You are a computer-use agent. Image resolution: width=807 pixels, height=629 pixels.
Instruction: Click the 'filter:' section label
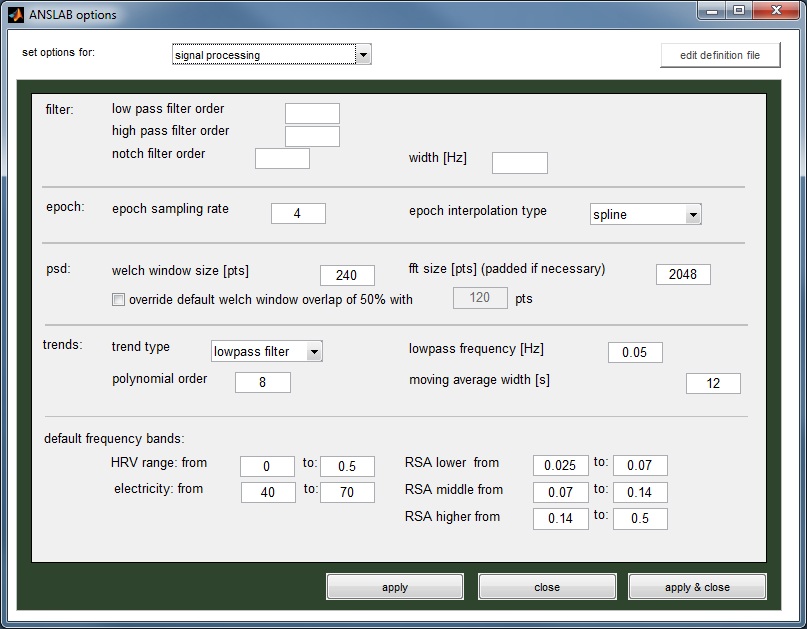point(60,110)
